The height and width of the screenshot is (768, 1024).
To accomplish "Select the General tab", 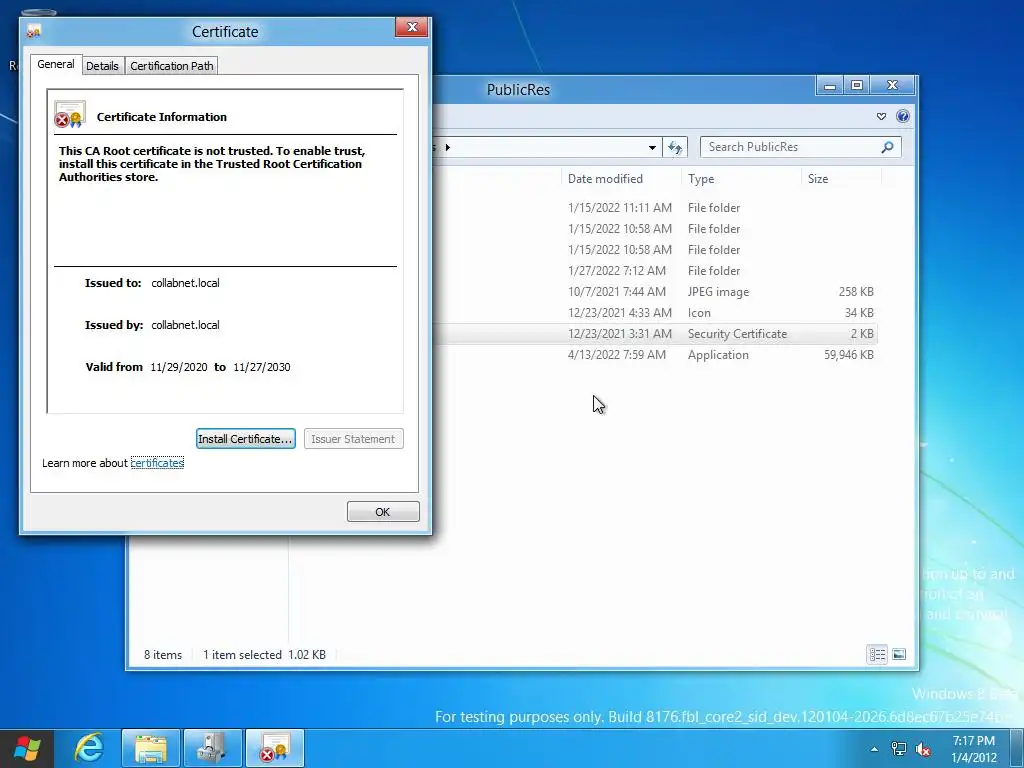I will click(x=56, y=64).
